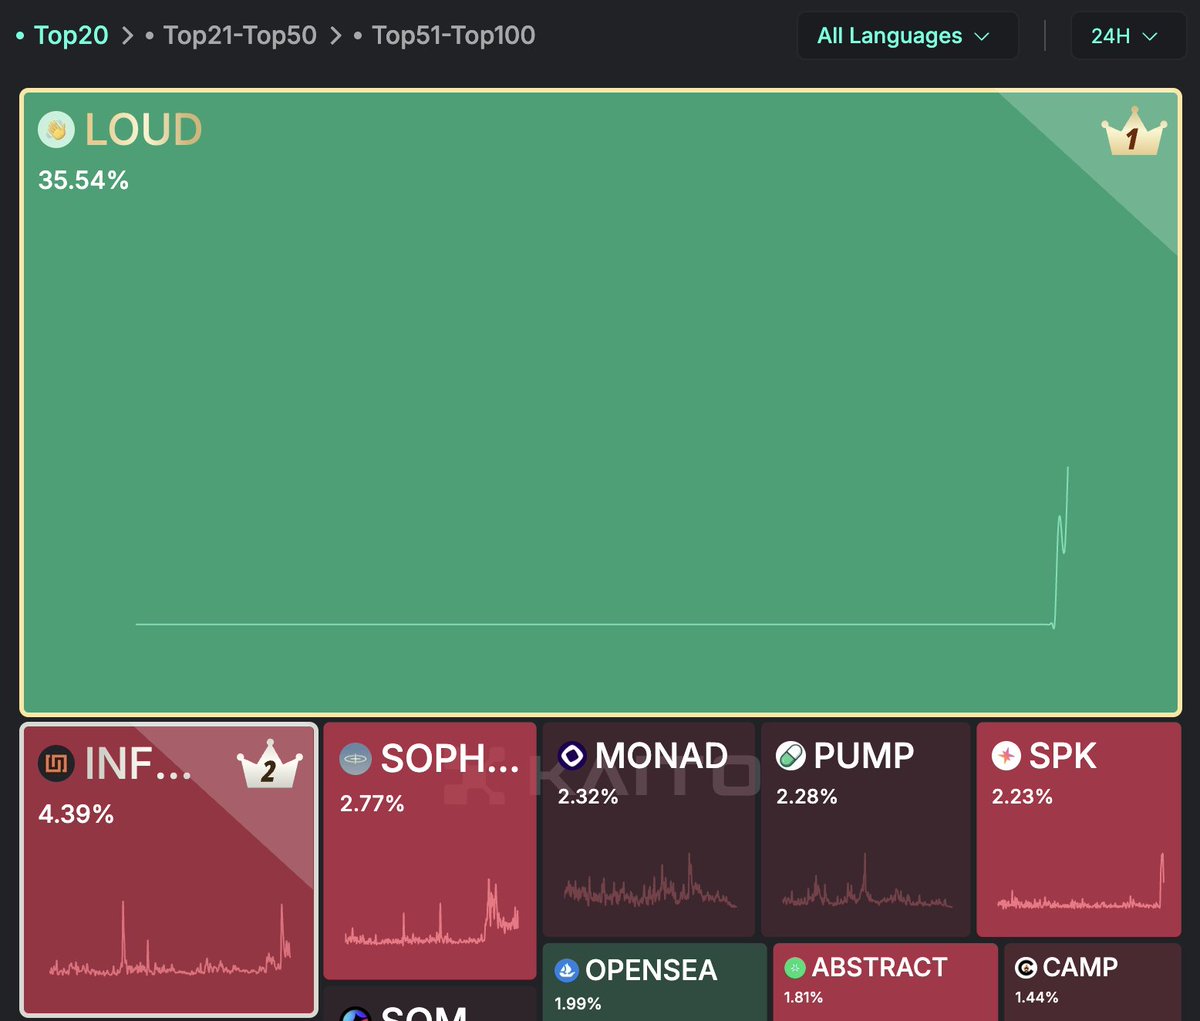Click the 2.77% mindshare value
The image size is (1200, 1021).
click(372, 803)
